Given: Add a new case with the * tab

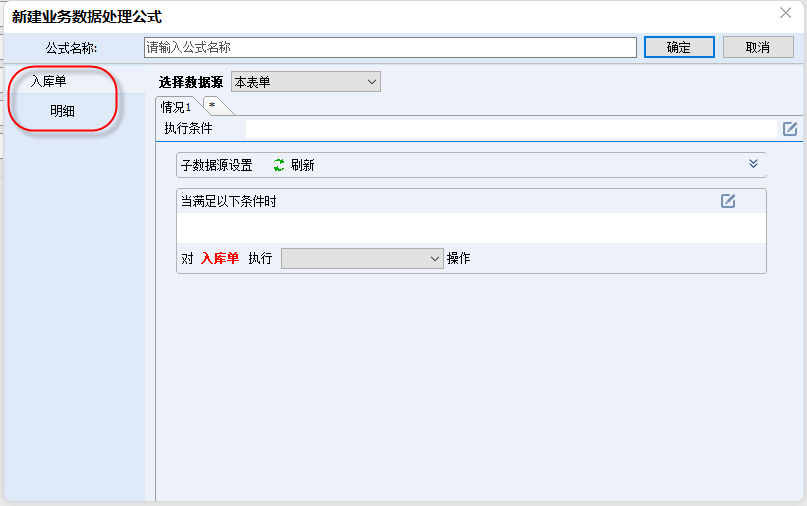Looking at the screenshot, I should point(214,106).
